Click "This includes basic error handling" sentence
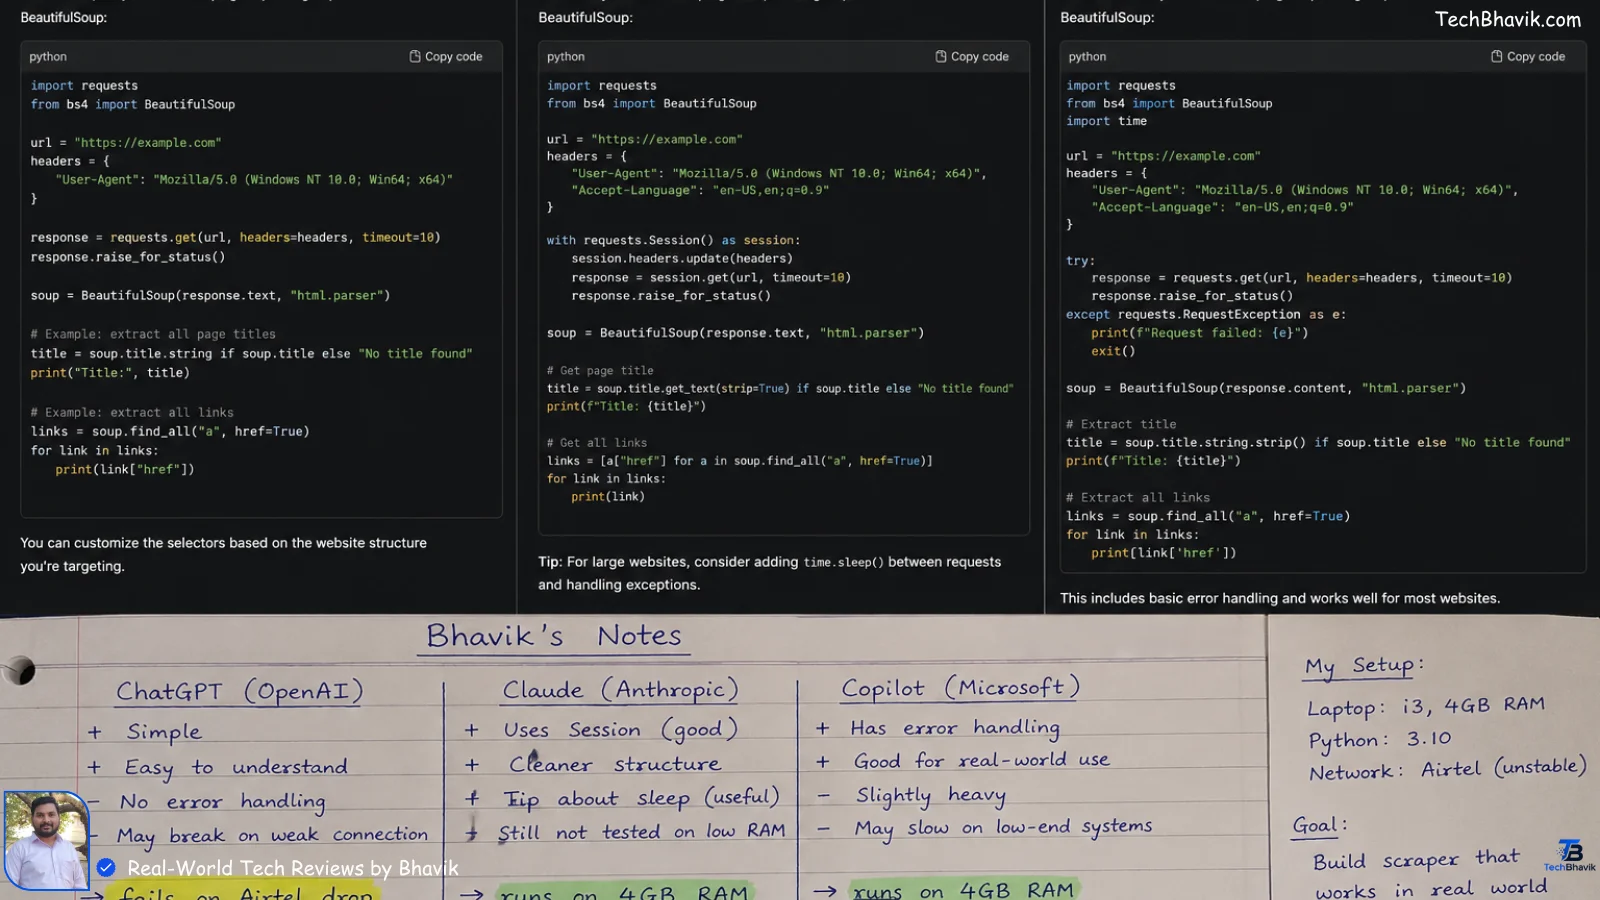 [1280, 598]
